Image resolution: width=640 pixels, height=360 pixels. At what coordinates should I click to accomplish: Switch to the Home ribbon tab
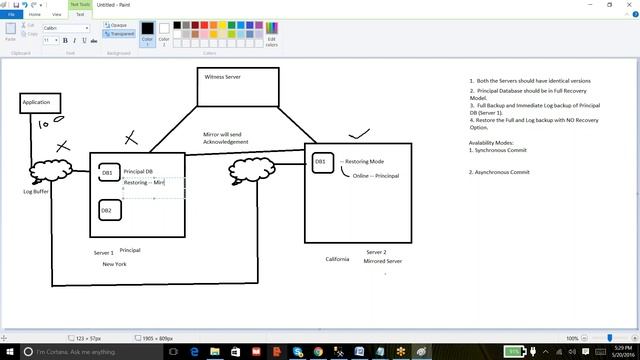coord(35,14)
